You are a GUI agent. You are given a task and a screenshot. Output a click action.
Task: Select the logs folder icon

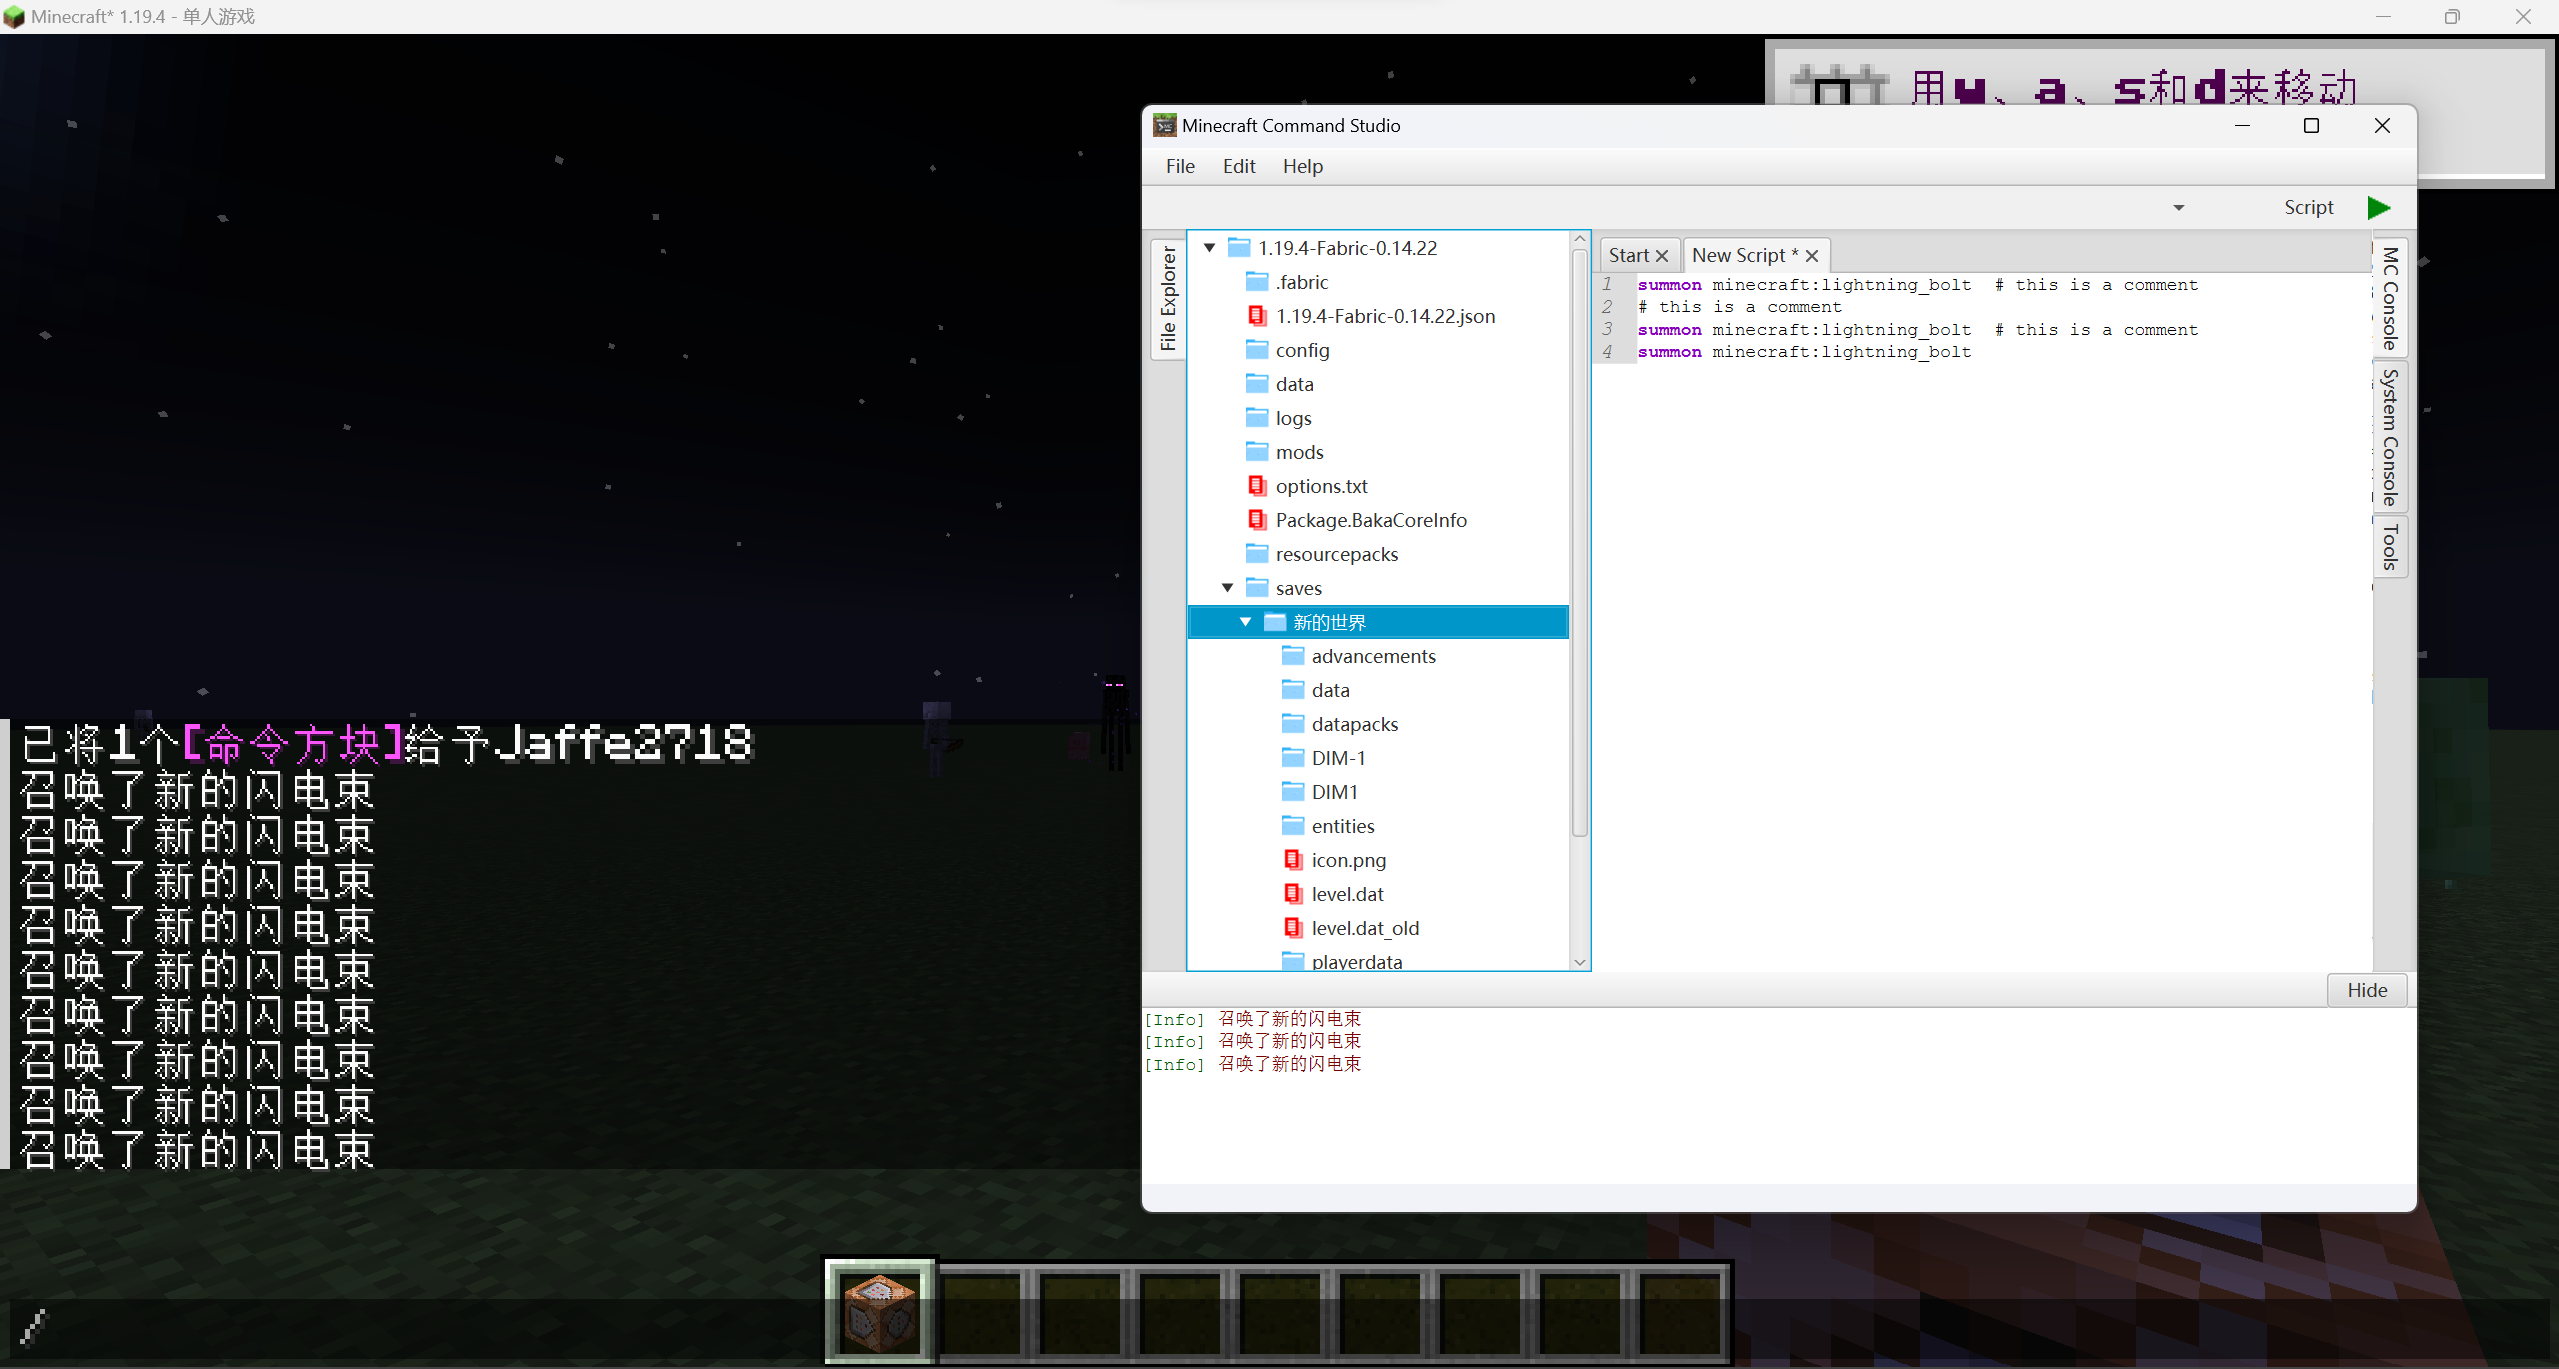click(1257, 417)
